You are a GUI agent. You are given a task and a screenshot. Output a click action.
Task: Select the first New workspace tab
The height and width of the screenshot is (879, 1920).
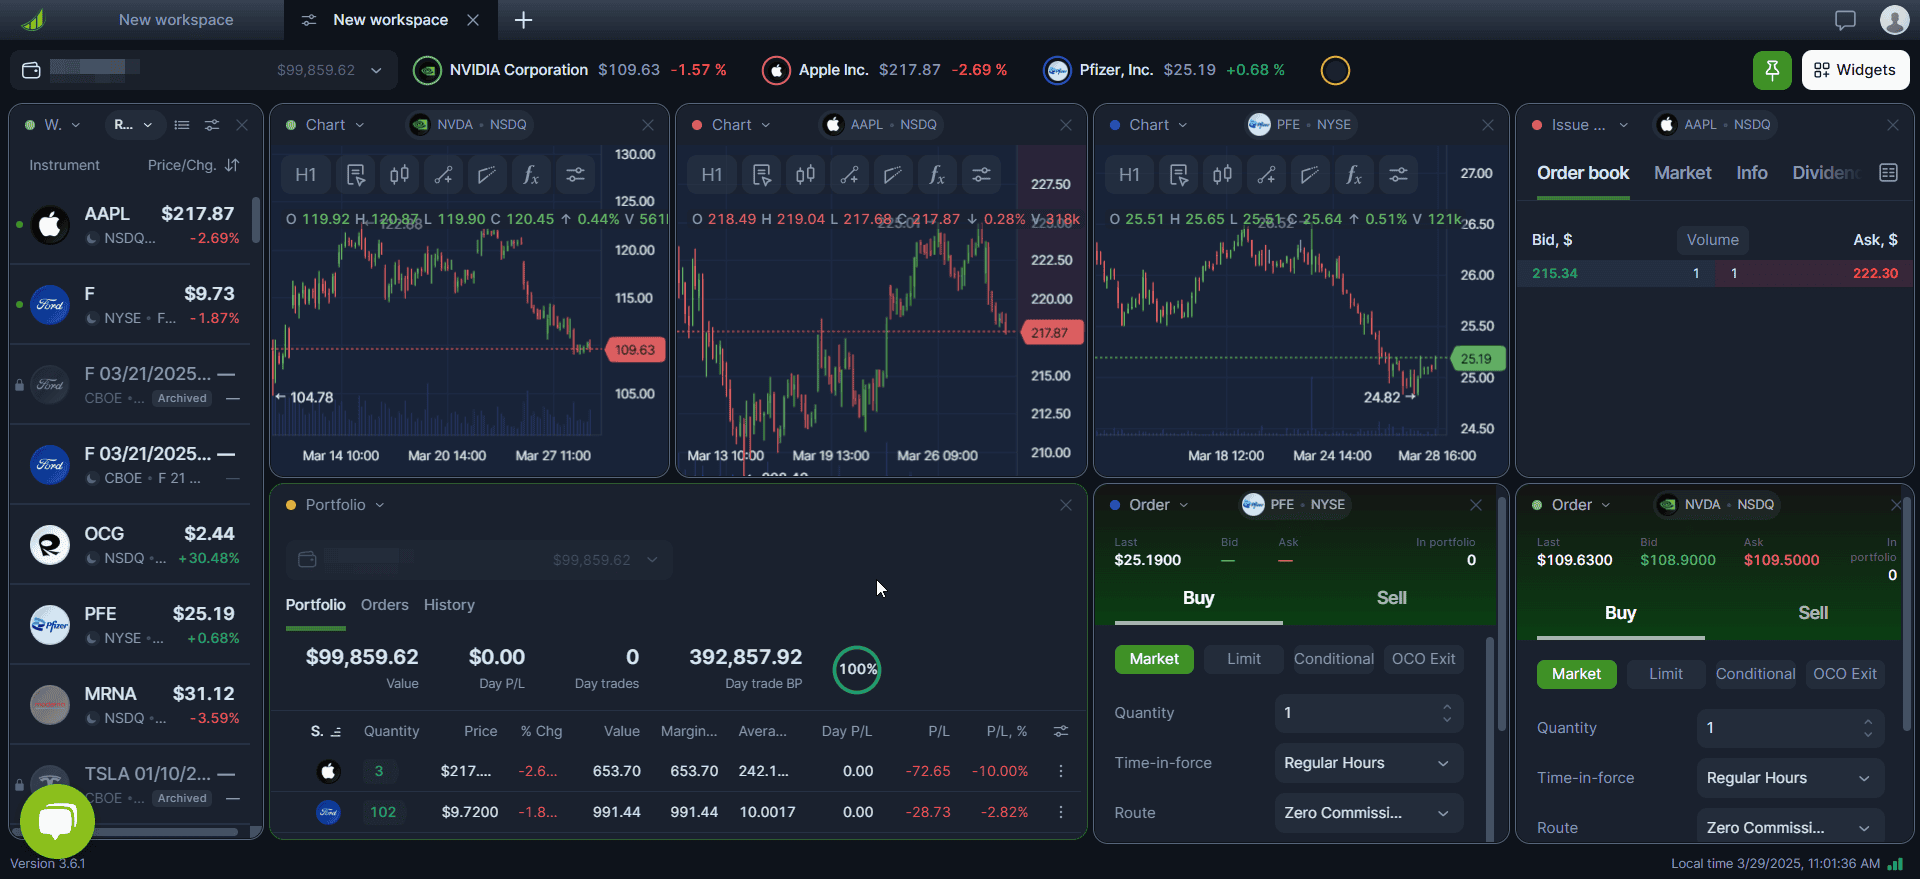point(176,20)
